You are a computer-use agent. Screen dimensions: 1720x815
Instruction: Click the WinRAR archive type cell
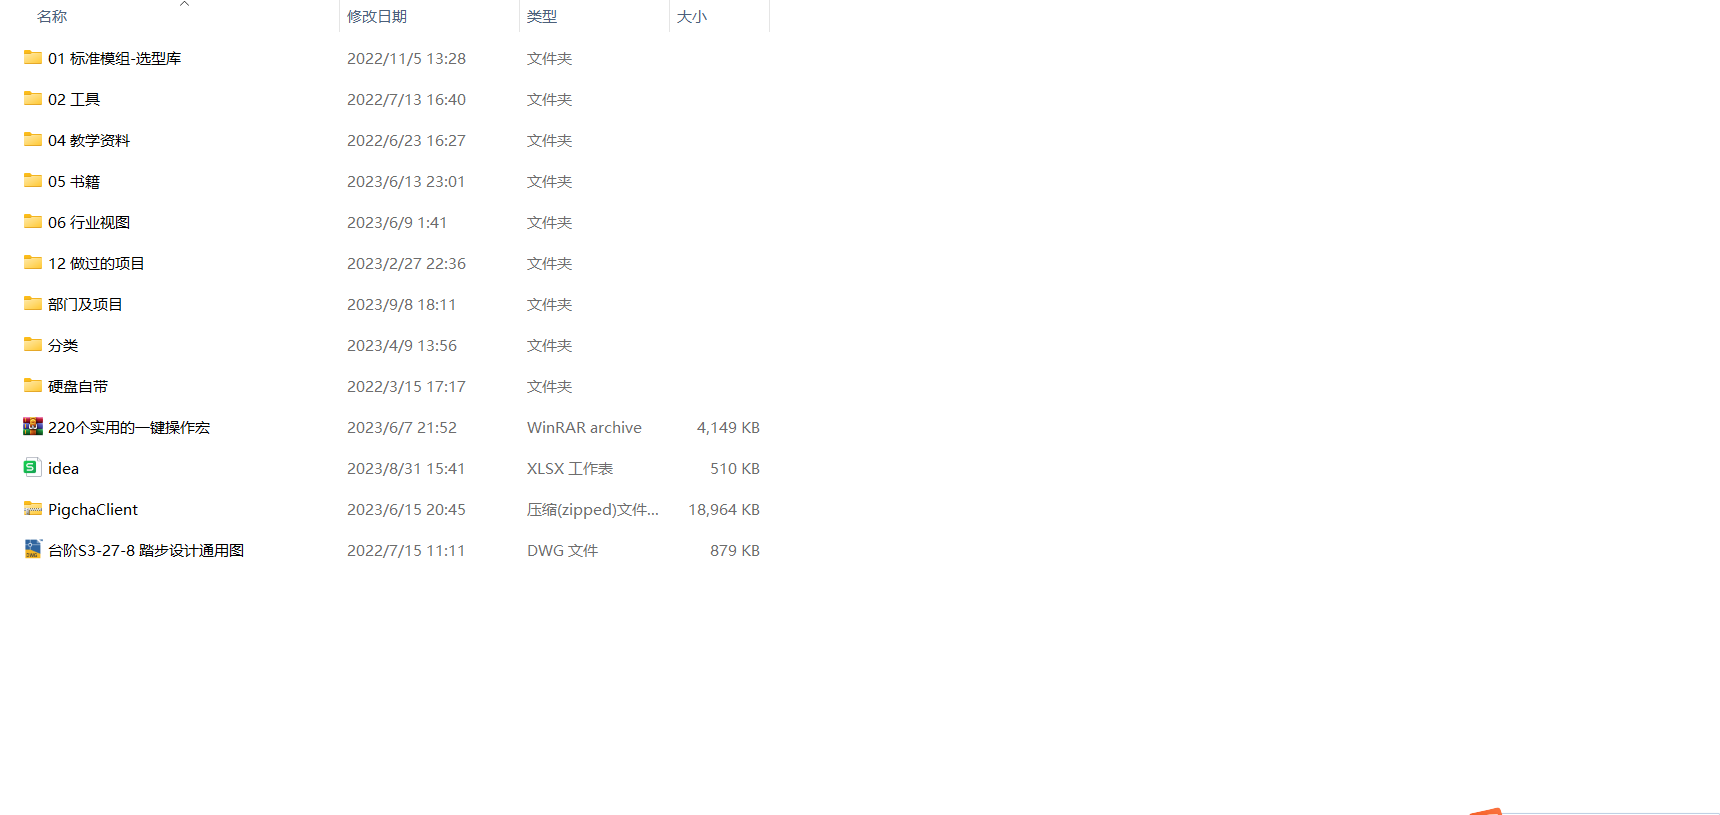click(x=584, y=428)
